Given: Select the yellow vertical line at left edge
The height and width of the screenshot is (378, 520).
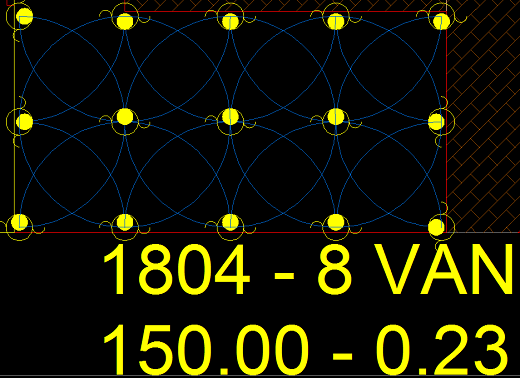Looking at the screenshot, I should [x=14, y=133].
